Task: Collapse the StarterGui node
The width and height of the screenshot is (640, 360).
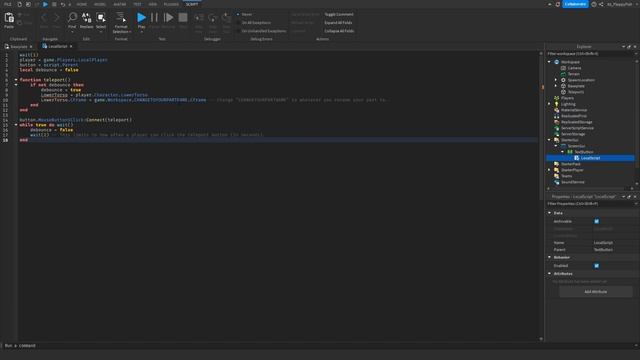Action: point(549,140)
